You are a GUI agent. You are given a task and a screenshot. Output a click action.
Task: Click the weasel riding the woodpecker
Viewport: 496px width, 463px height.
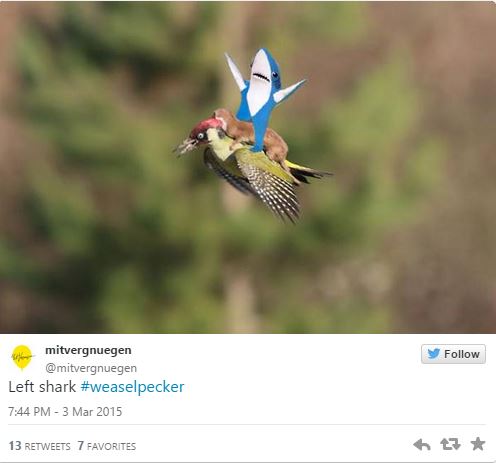[253, 135]
